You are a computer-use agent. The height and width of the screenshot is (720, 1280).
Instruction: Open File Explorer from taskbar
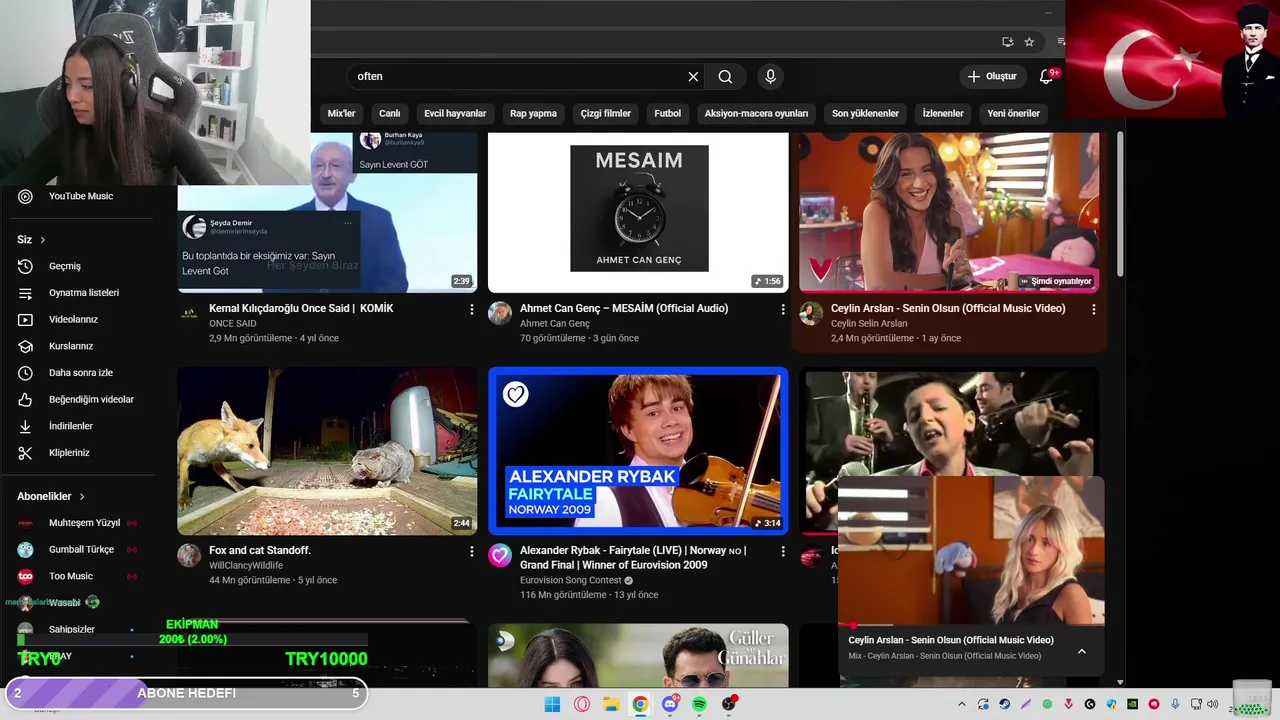click(611, 704)
